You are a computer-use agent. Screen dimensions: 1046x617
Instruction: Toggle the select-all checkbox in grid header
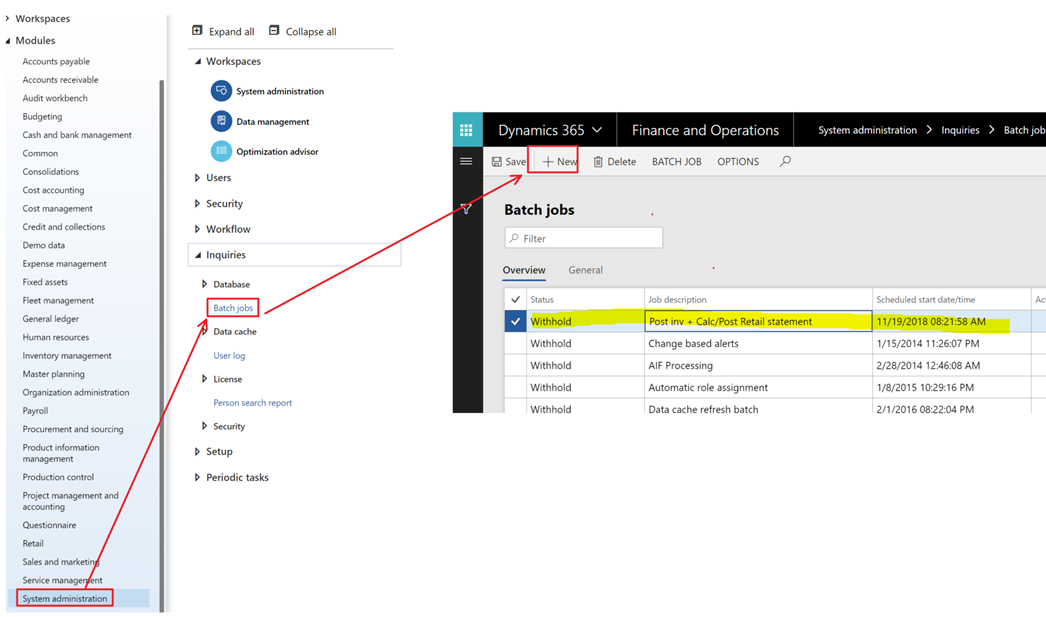click(x=515, y=299)
